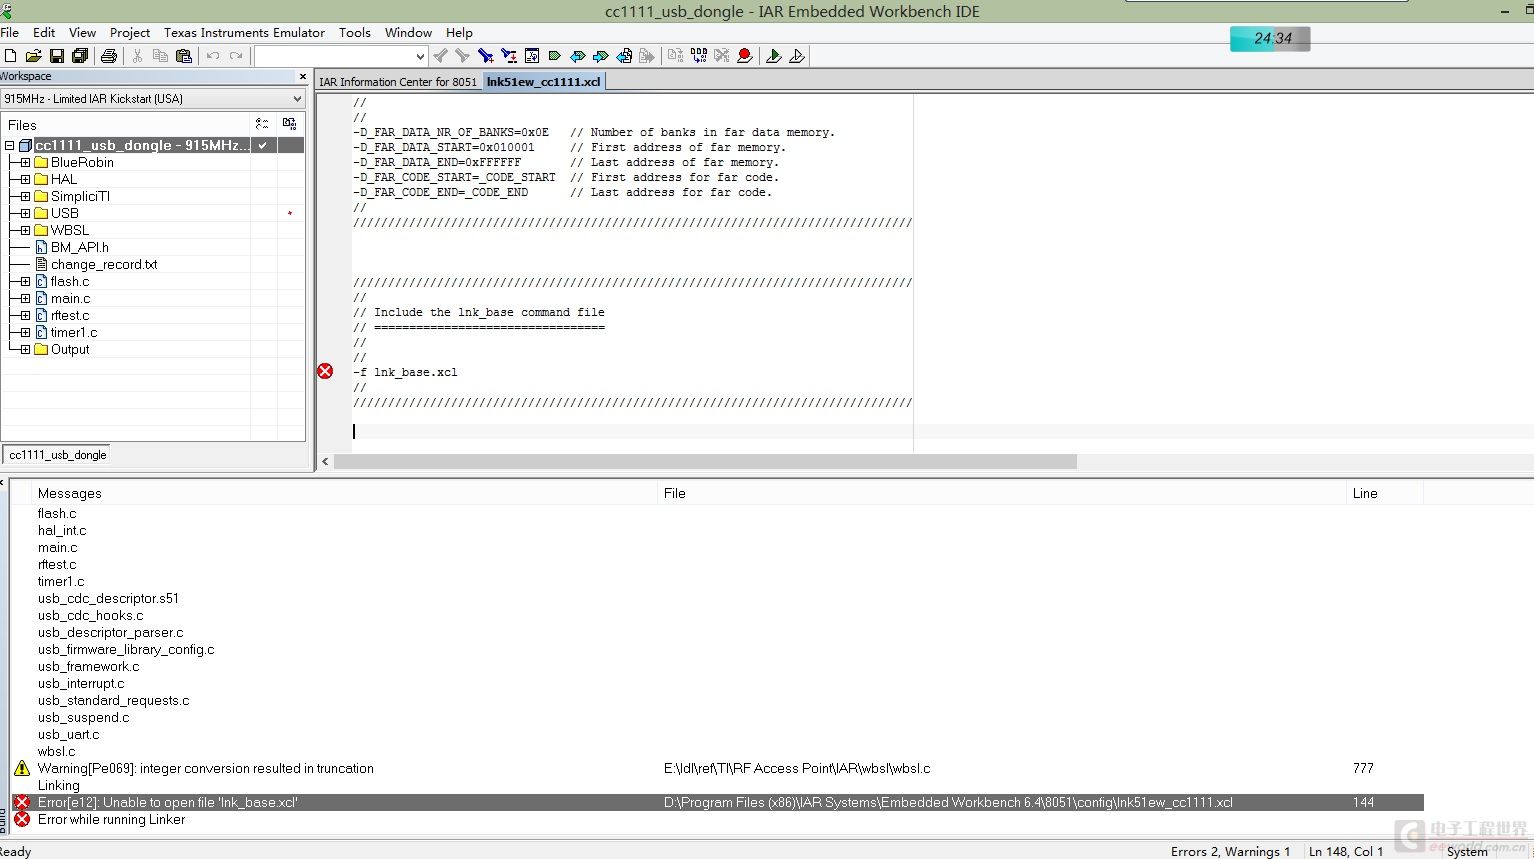The width and height of the screenshot is (1534, 859).
Task: Click the Compile icon
Action: [x=675, y=56]
